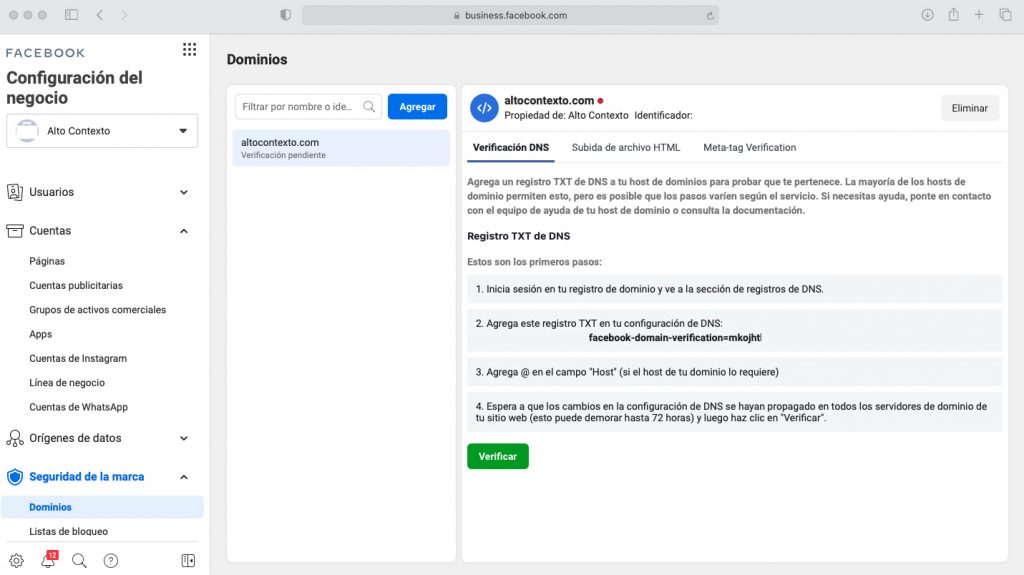Click the Usuarios person icon

[14, 192]
